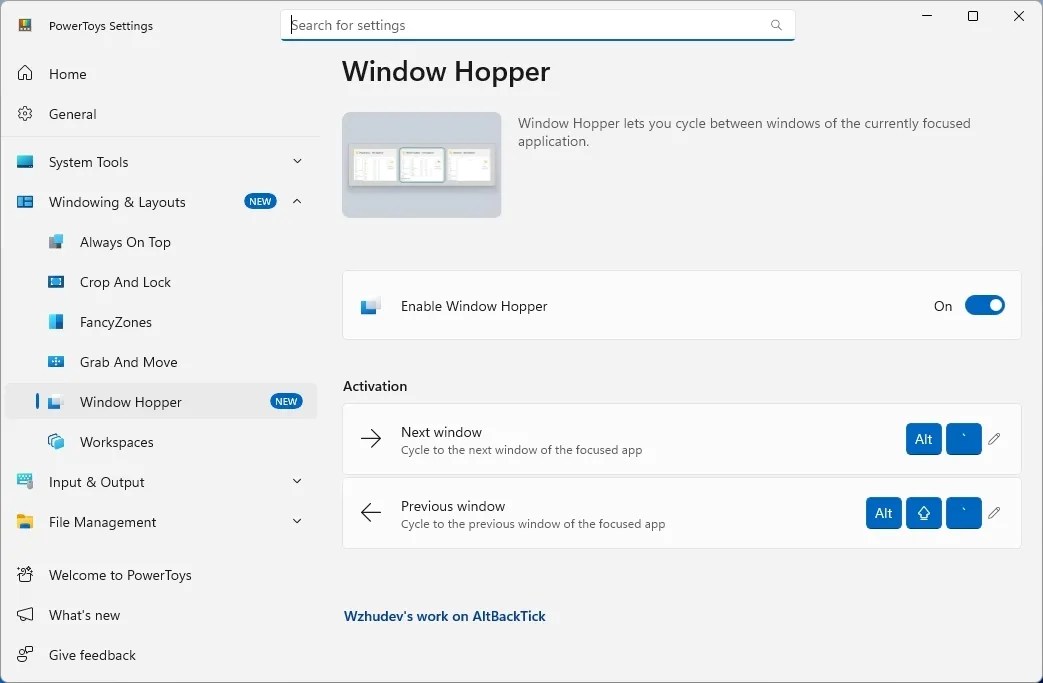Click NEW badge beside Windowing & Layouts

260,202
